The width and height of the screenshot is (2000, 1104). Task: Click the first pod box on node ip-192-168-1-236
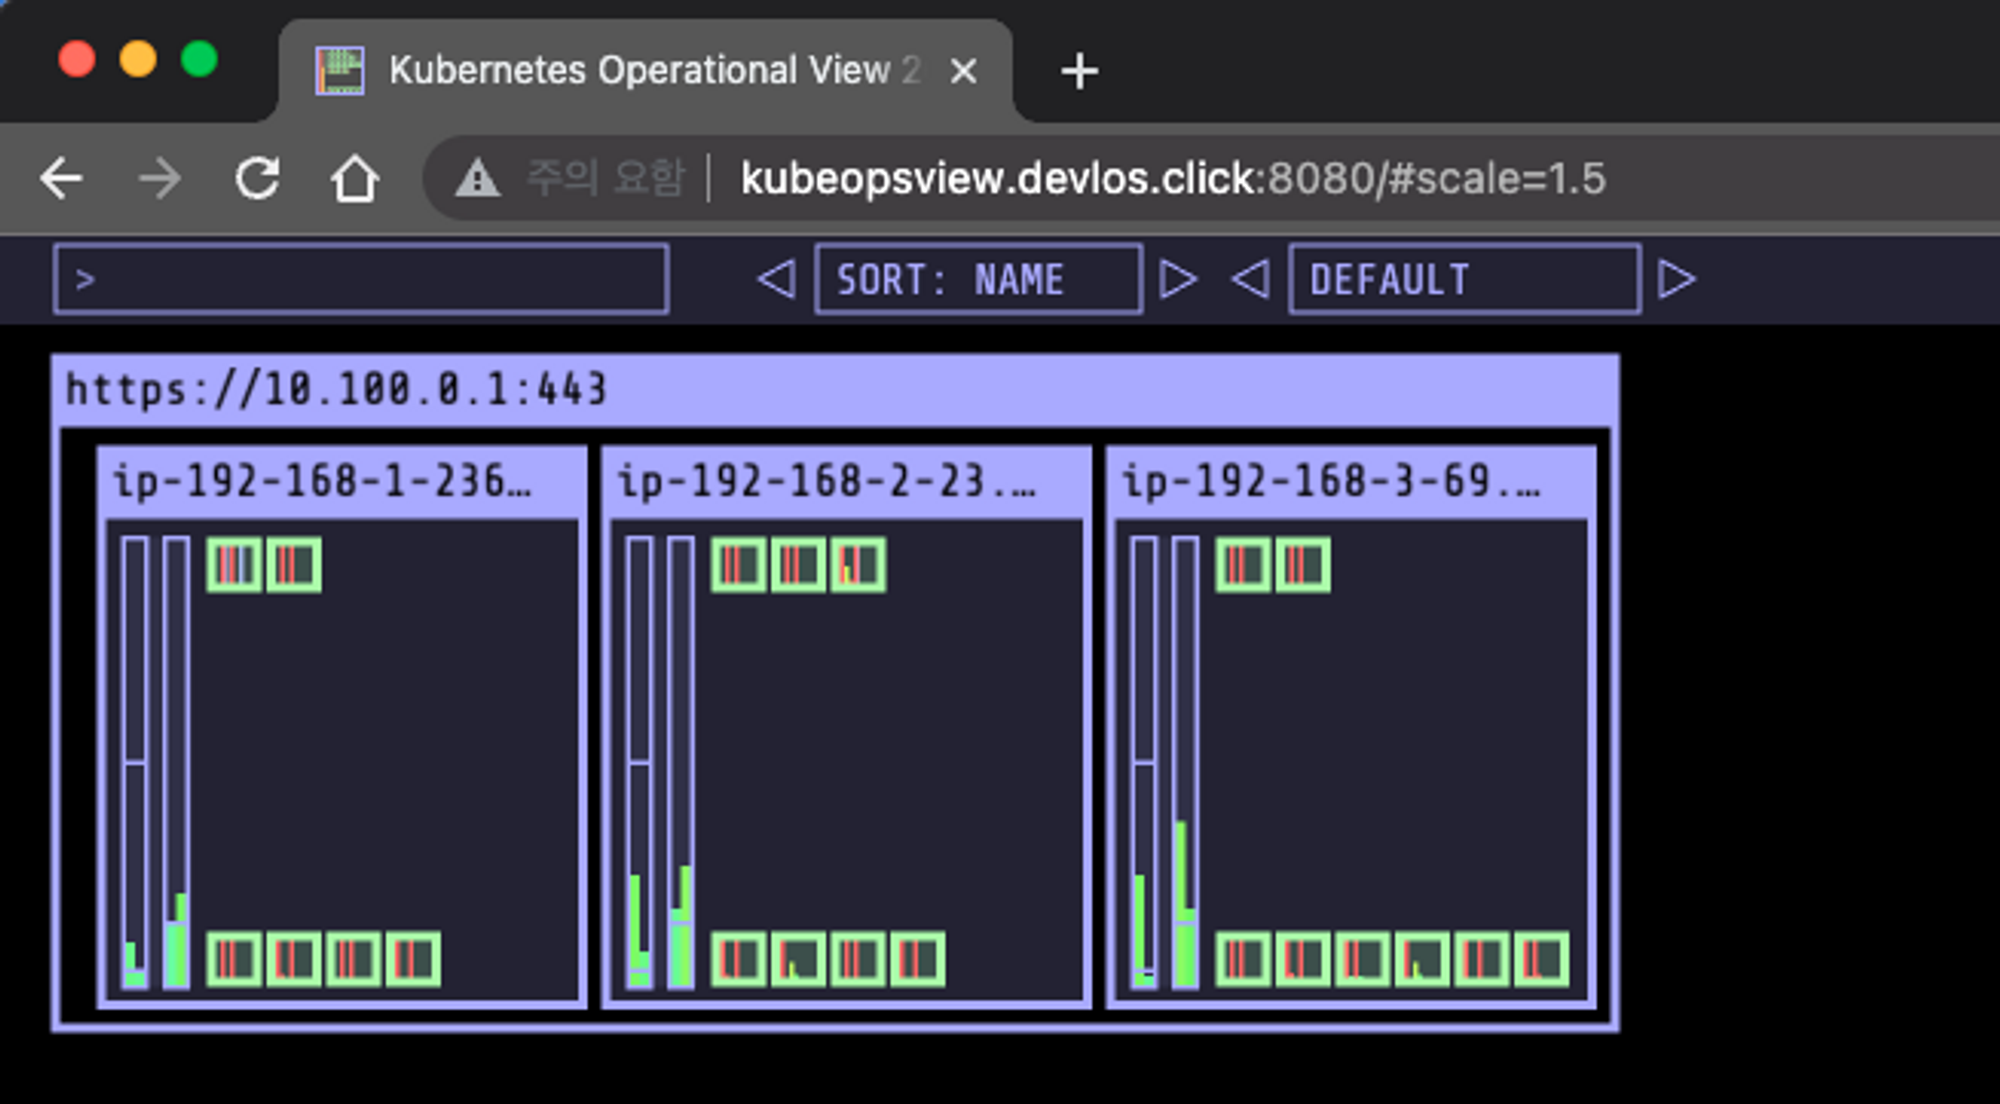[x=234, y=565]
